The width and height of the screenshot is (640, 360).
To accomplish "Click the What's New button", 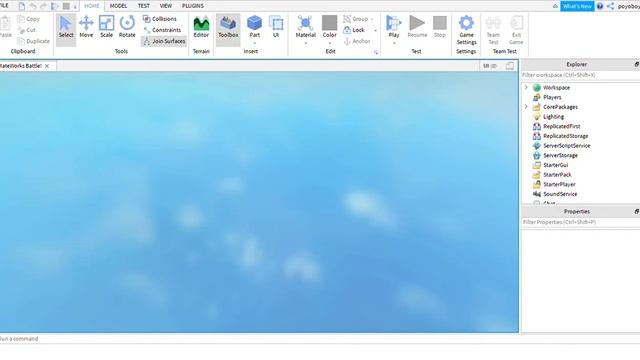I will point(577,6).
